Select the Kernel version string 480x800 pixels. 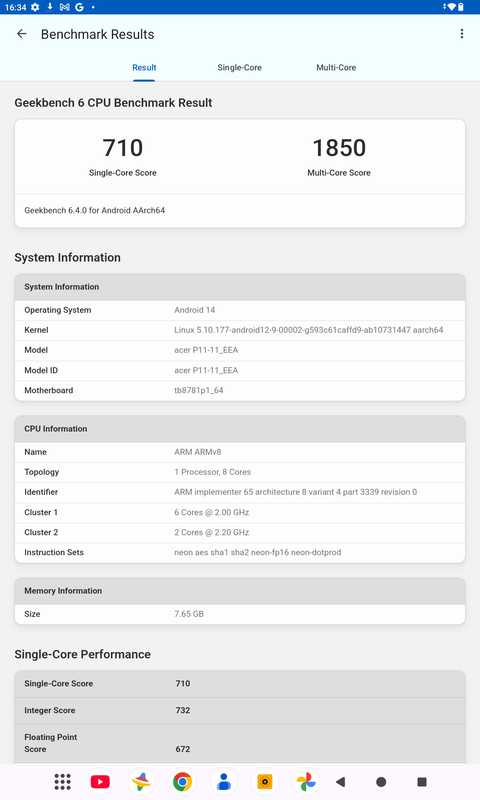pyautogui.click(x=309, y=330)
